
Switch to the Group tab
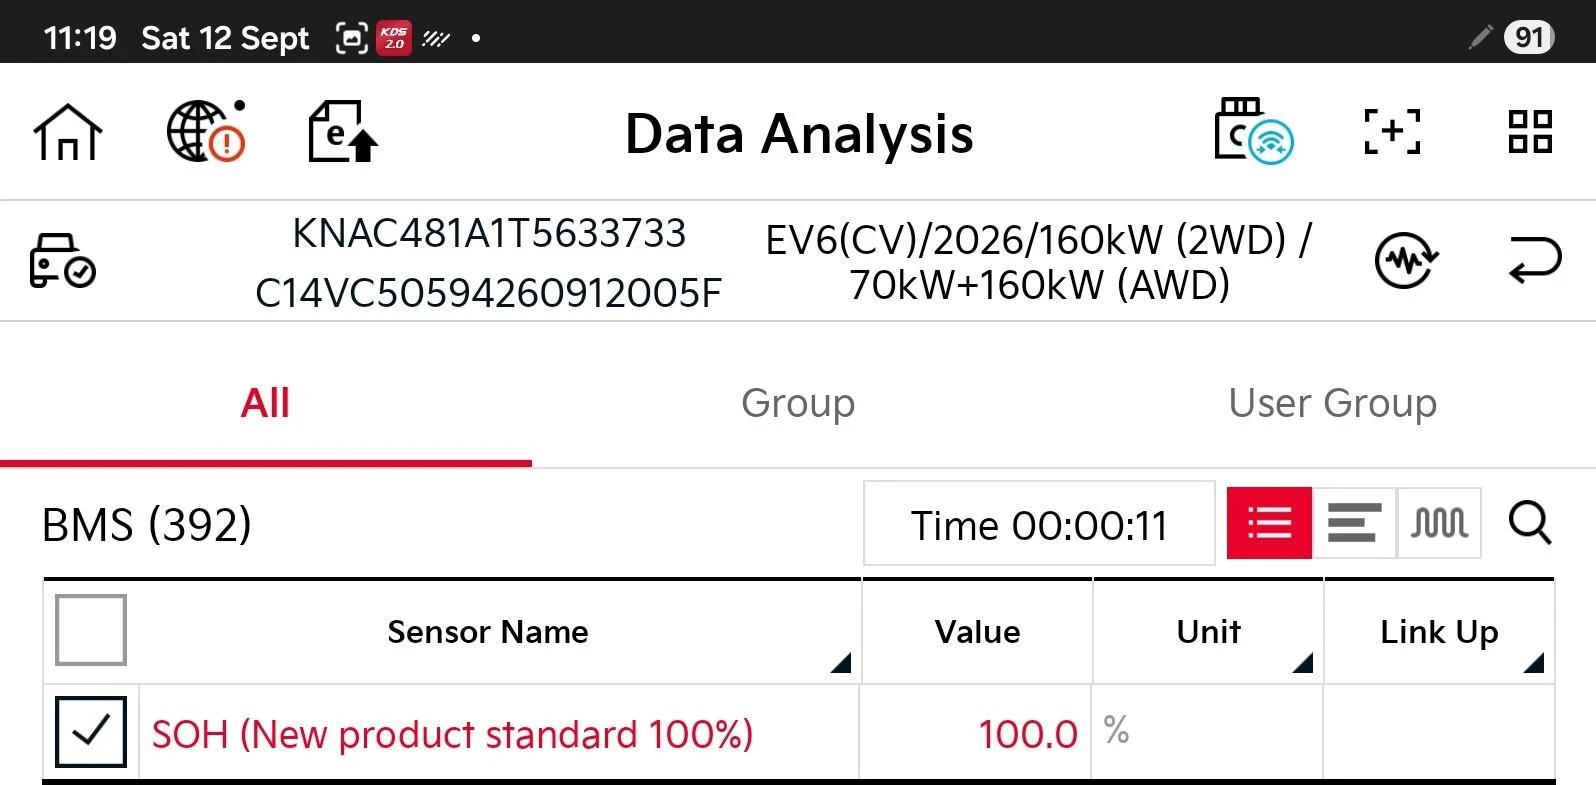798,403
